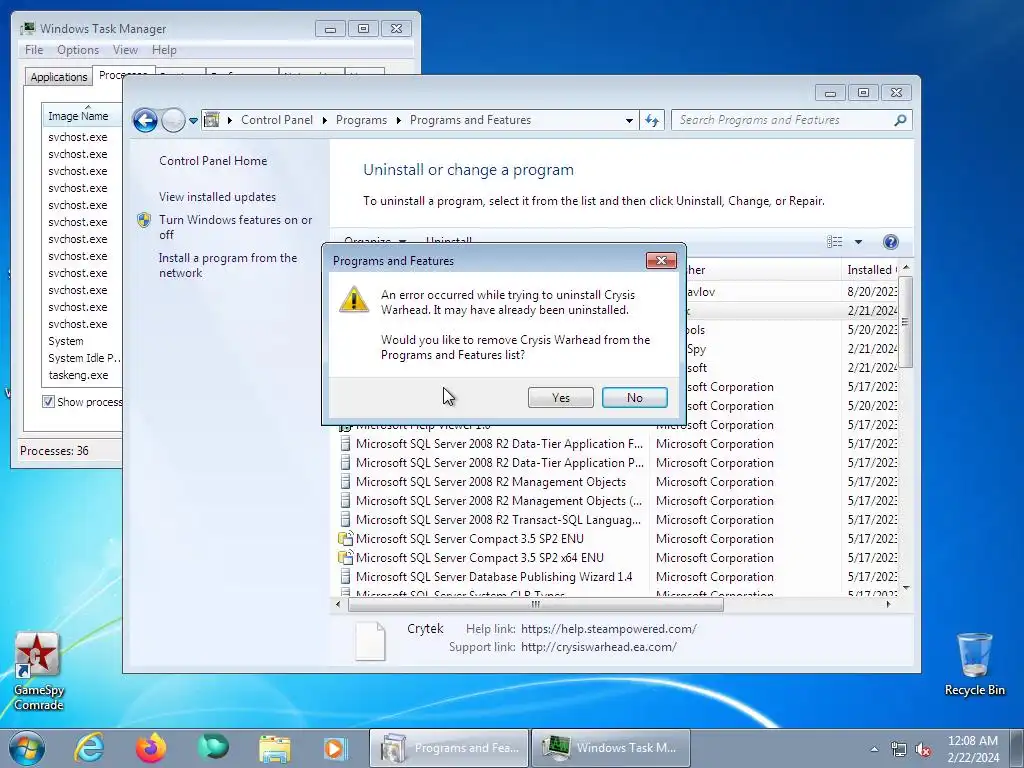The image size is (1024, 768).
Task: Select taskeng.exe in Task Manager
Action: tap(78, 375)
